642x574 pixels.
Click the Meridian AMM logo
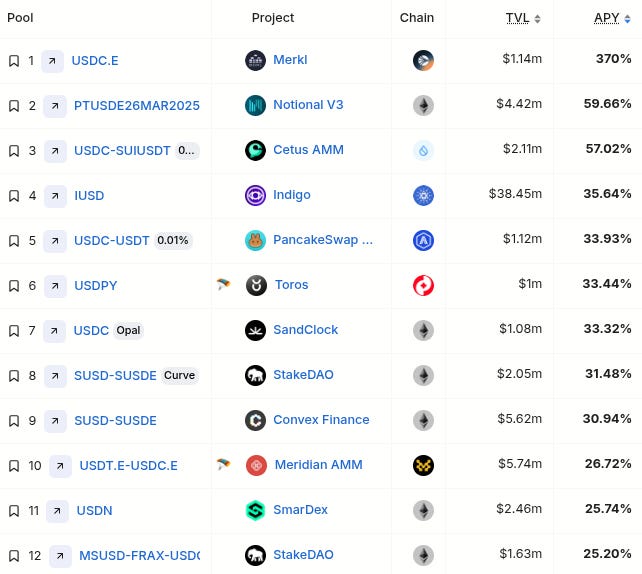(x=256, y=466)
